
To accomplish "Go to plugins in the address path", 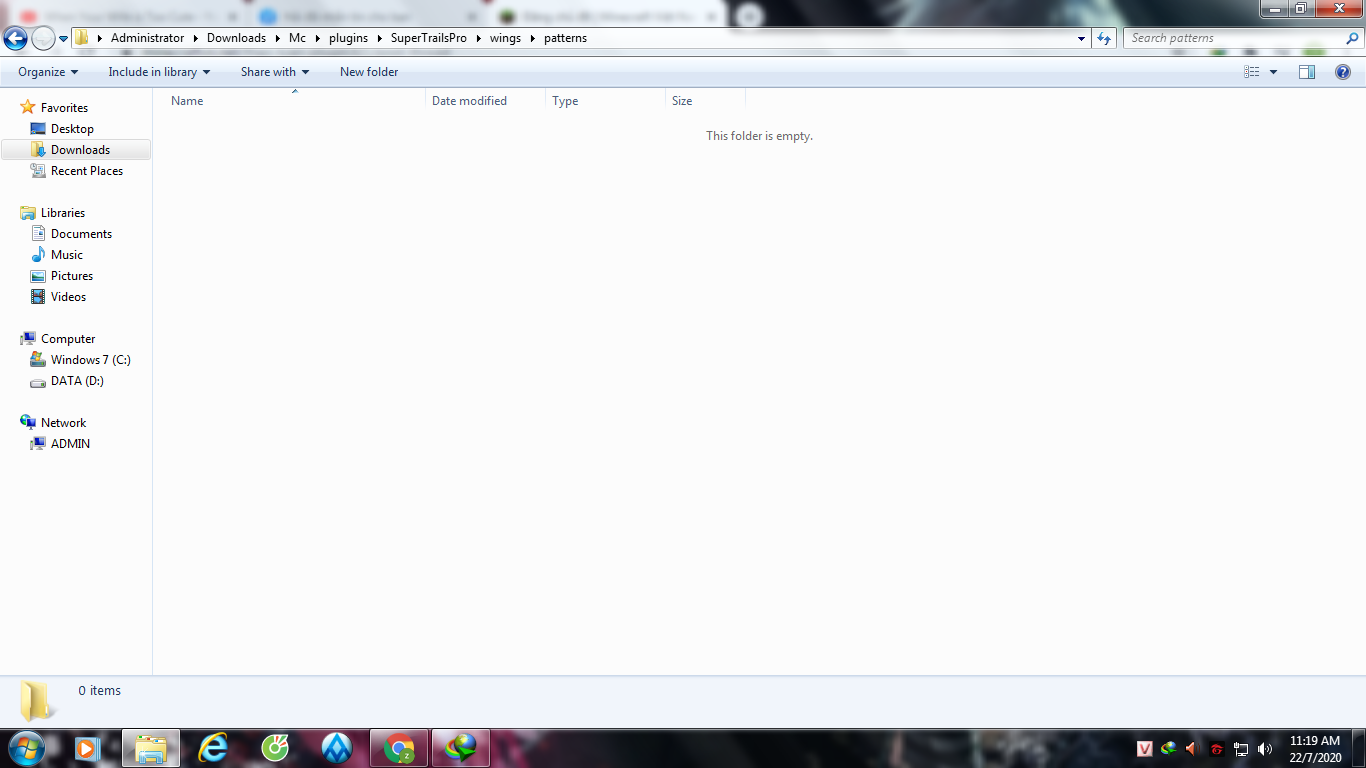I will [x=349, y=38].
